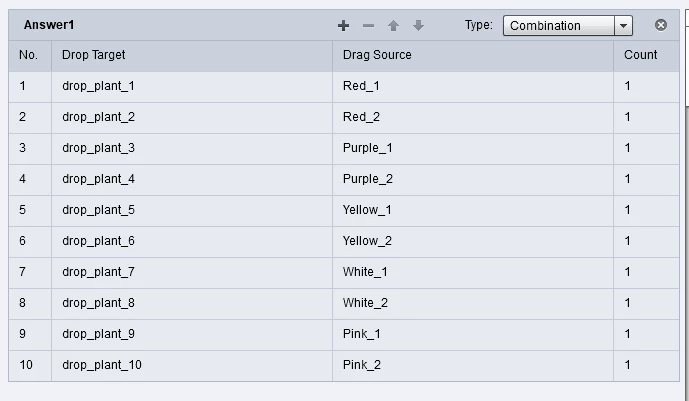Click the Drag Source column header
This screenshot has height=401, width=689.
[376, 55]
